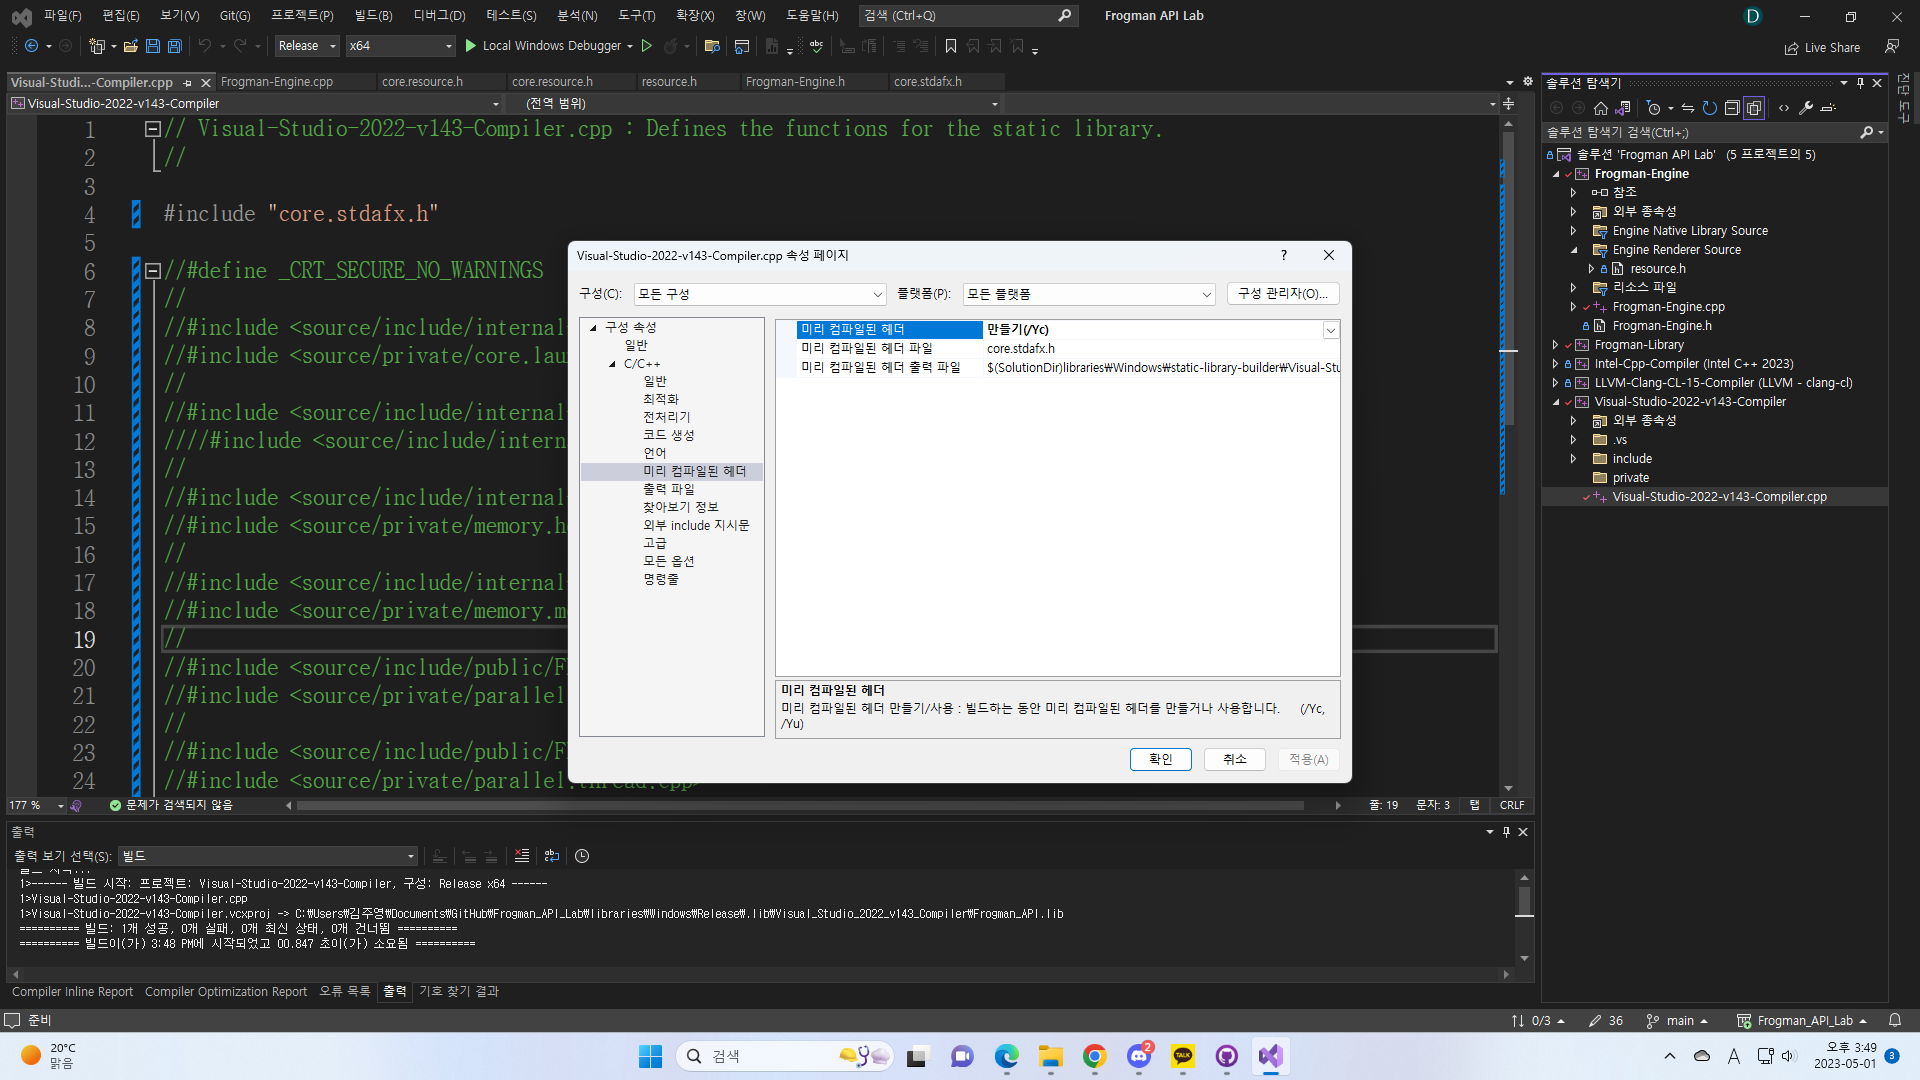Toggle bookmark icon in toolbar

[951, 46]
